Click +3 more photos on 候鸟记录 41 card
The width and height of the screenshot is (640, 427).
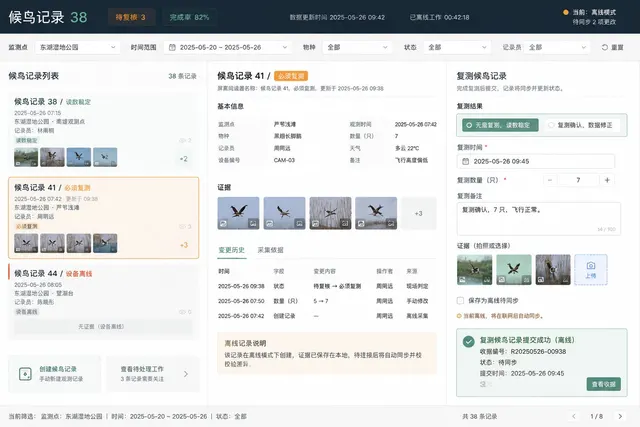tap(184, 245)
